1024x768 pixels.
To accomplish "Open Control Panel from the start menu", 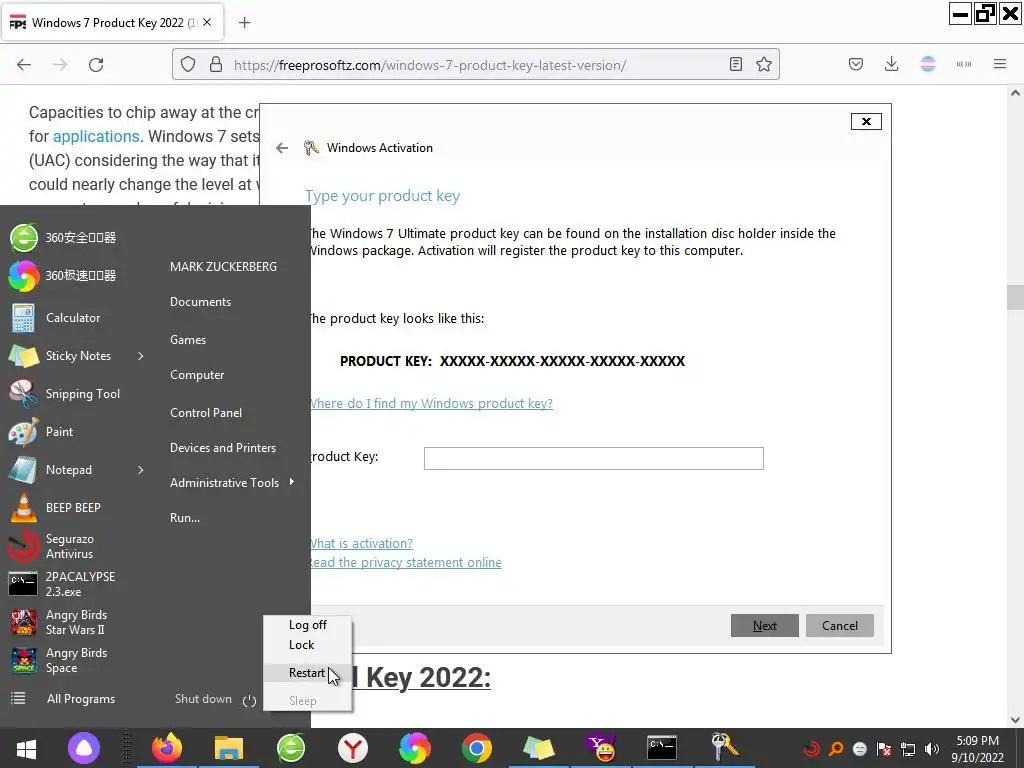I will [x=206, y=413].
